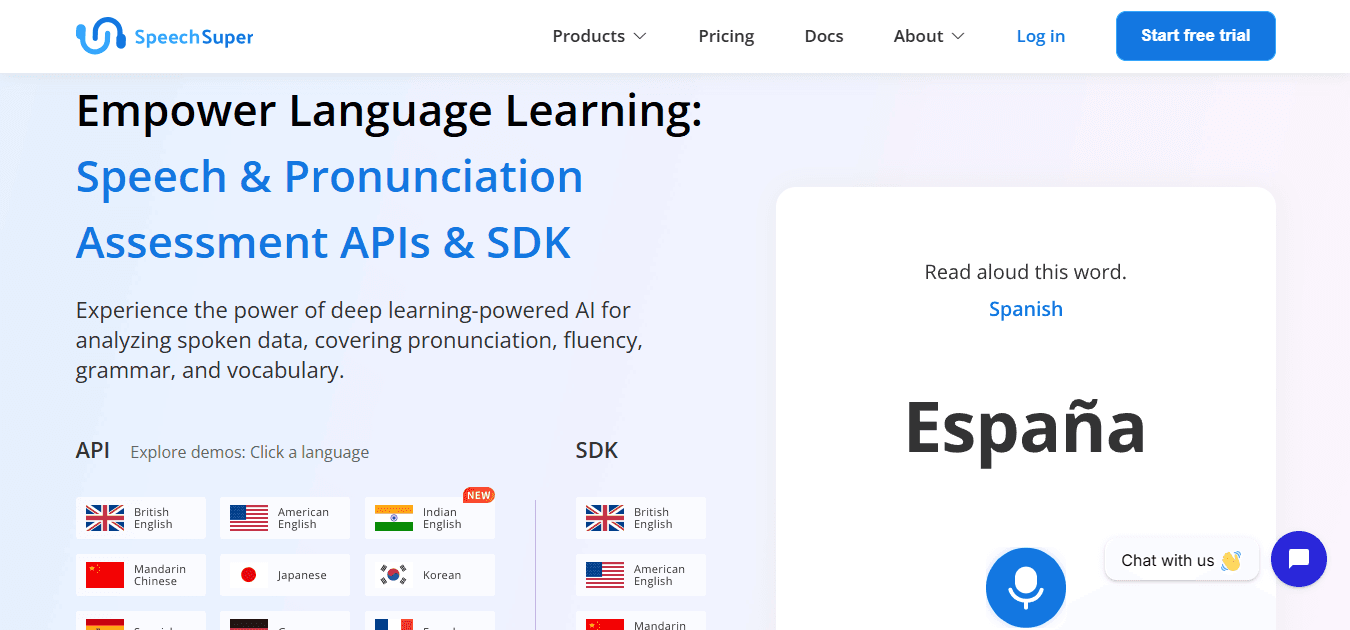Click the microphone record button
This screenshot has height=630, width=1350.
point(1025,588)
